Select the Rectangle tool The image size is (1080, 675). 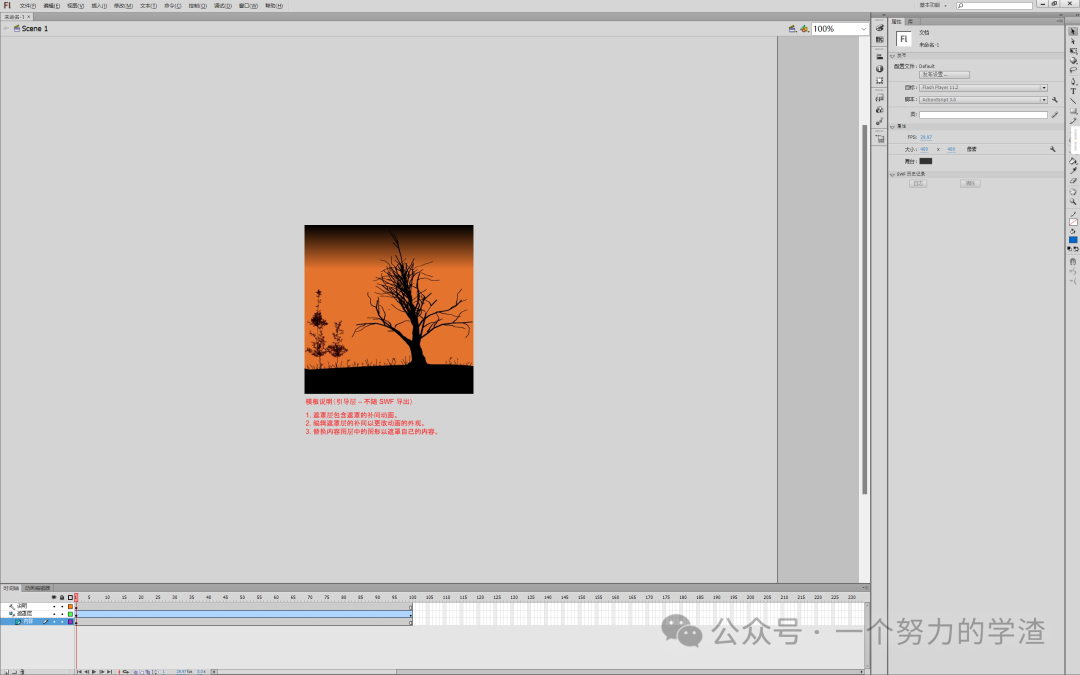(x=1072, y=111)
